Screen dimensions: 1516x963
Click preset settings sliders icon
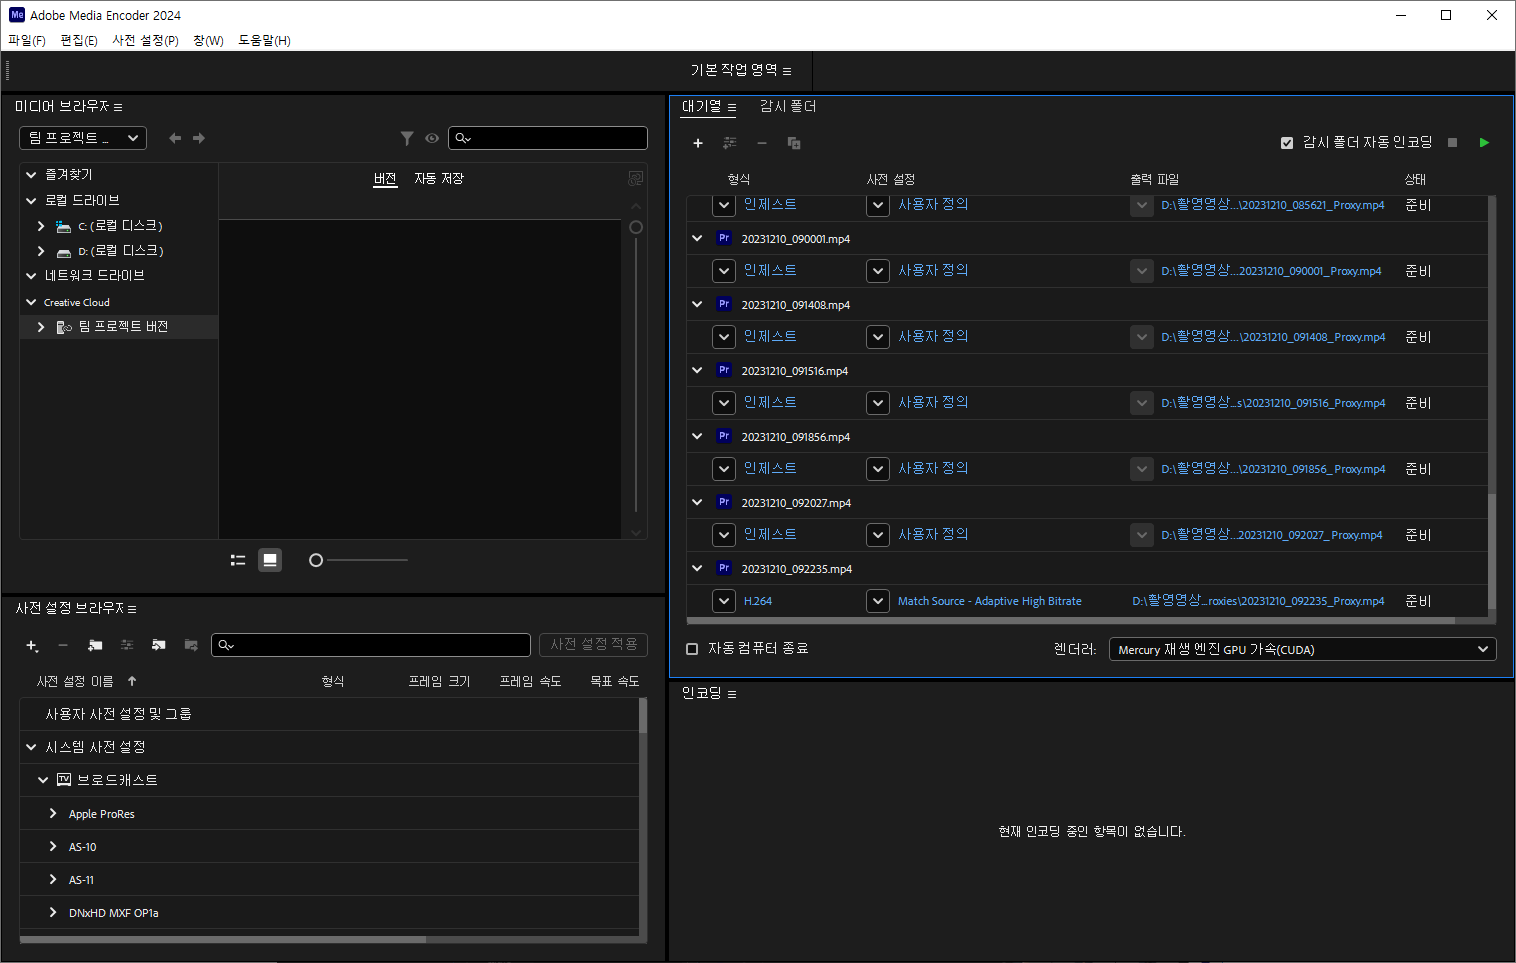127,645
